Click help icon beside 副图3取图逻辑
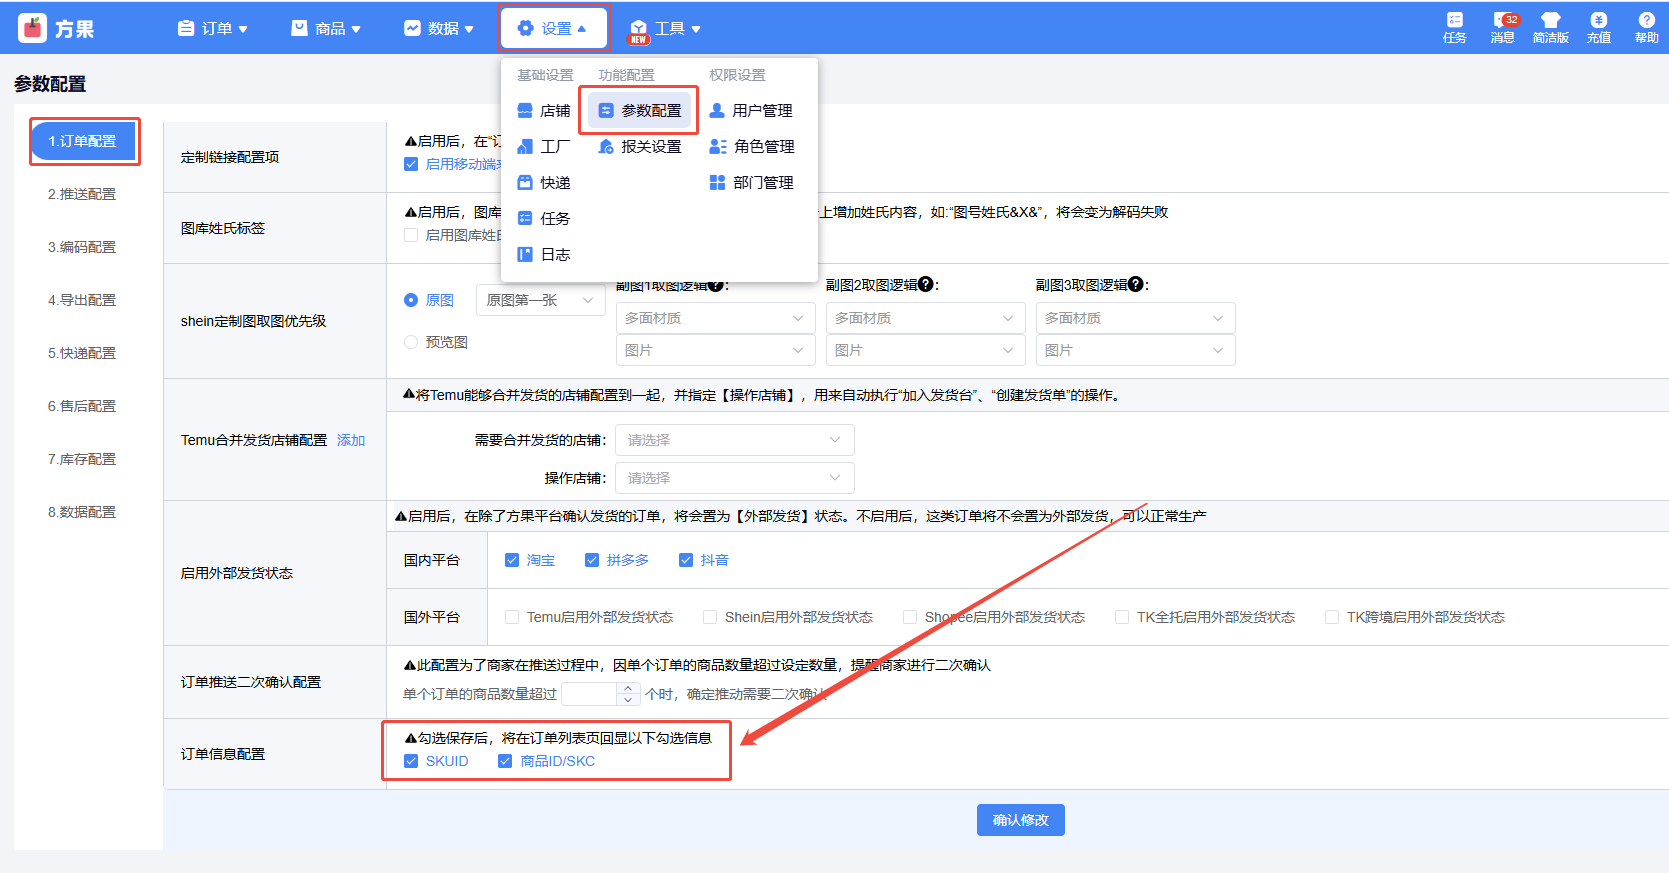 (1136, 284)
